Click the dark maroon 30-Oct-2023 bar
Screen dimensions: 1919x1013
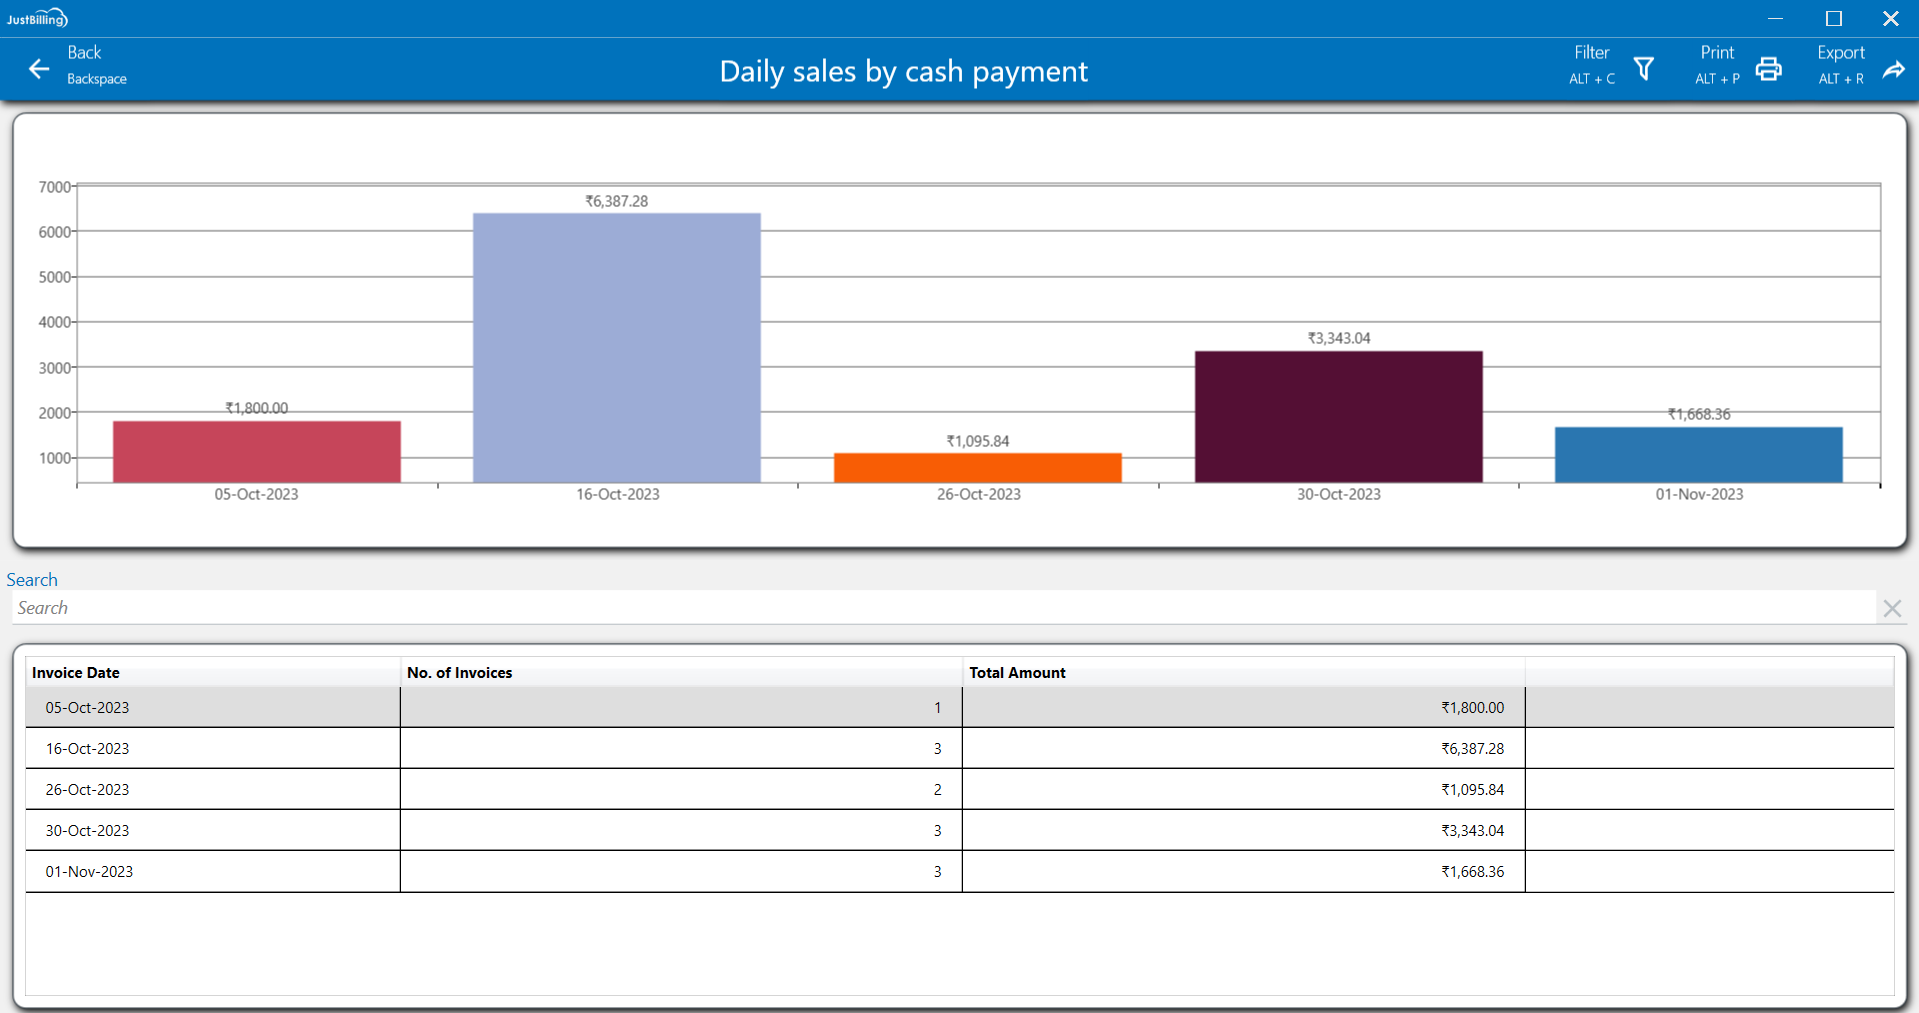point(1338,417)
